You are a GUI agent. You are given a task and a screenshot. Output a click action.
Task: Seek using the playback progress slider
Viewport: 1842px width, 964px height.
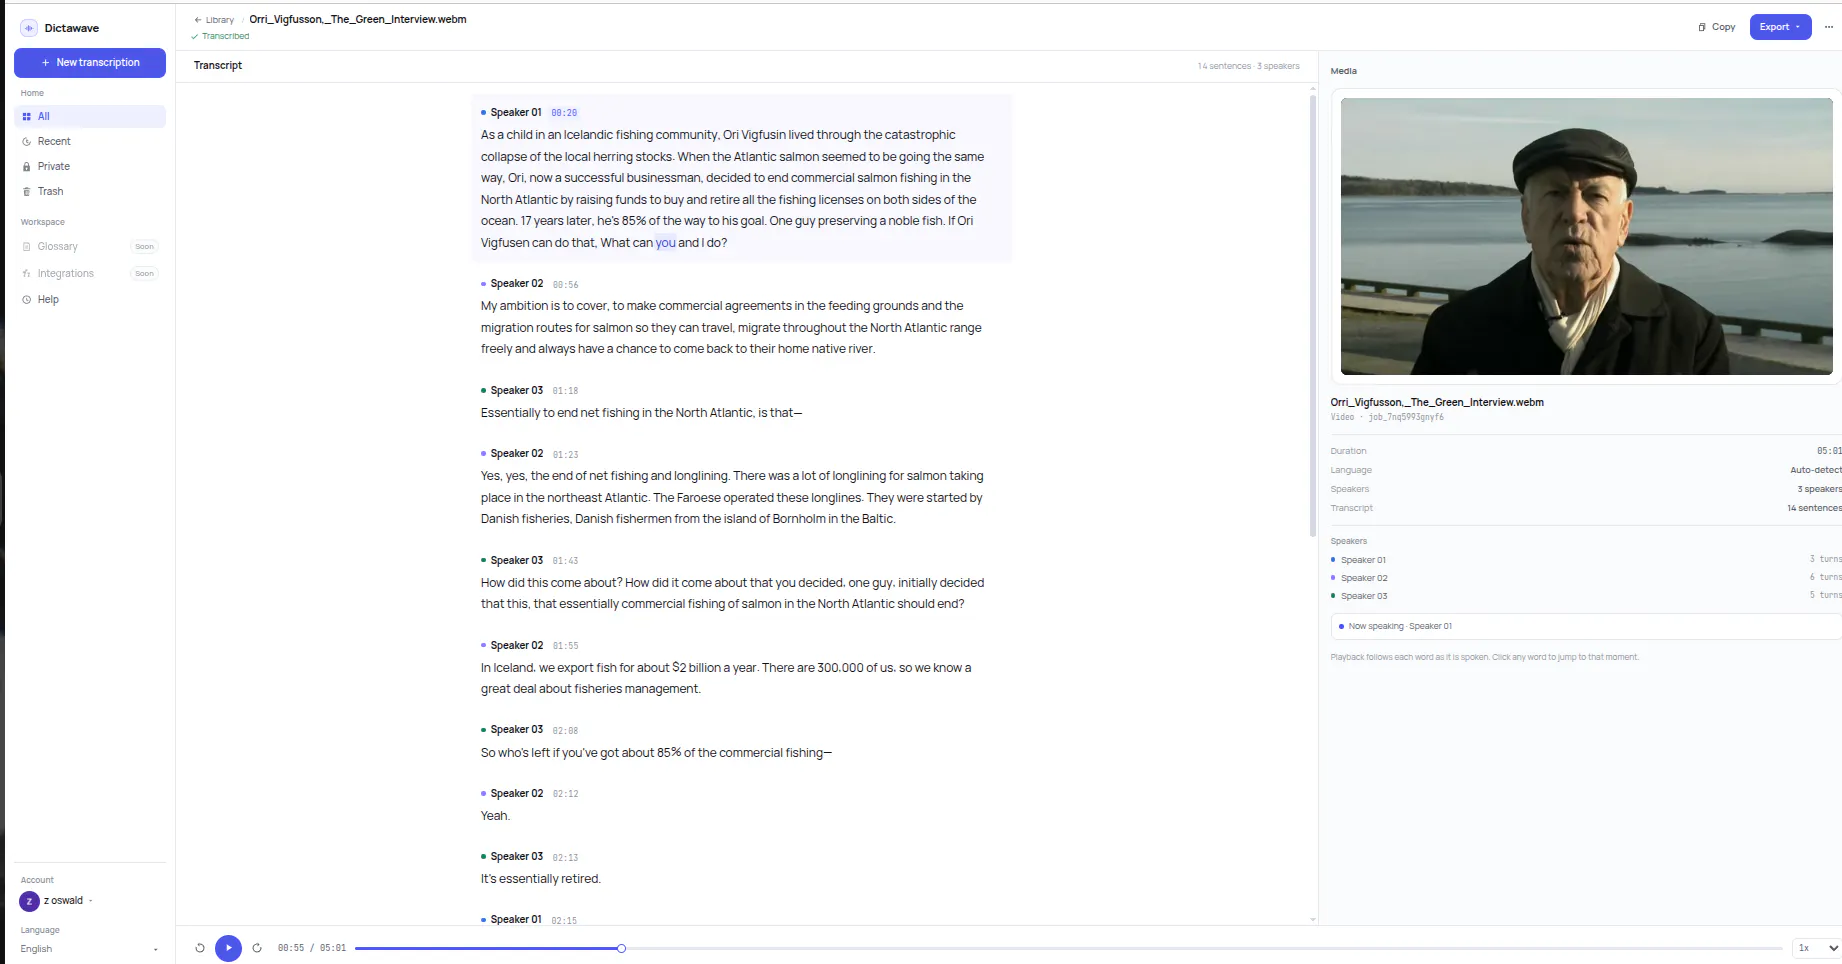1068,948
